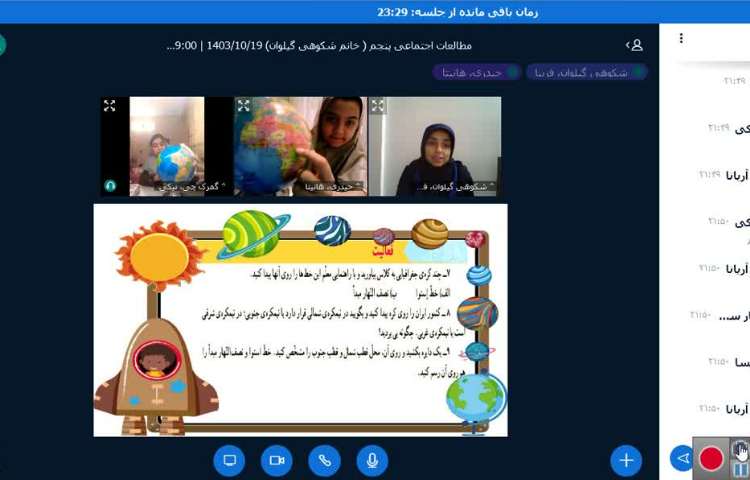This screenshot has width=750, height=480.
Task: Select the شکوهی گیلوان، فریبا speaker chip
Action: [587, 73]
